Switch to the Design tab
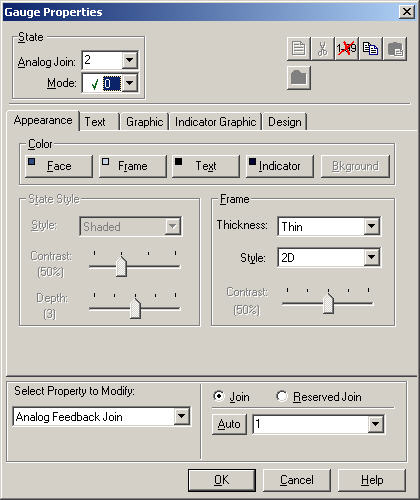 click(285, 122)
